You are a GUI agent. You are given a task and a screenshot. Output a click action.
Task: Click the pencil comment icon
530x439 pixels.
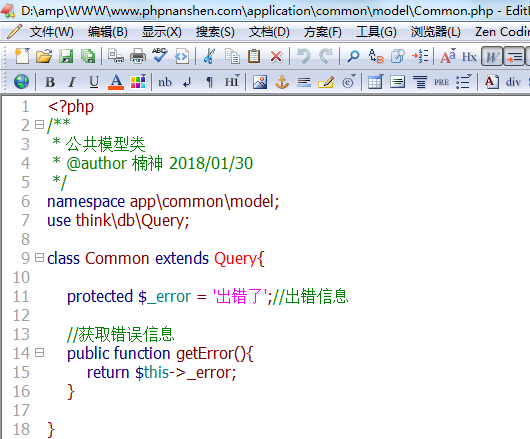click(x=326, y=82)
